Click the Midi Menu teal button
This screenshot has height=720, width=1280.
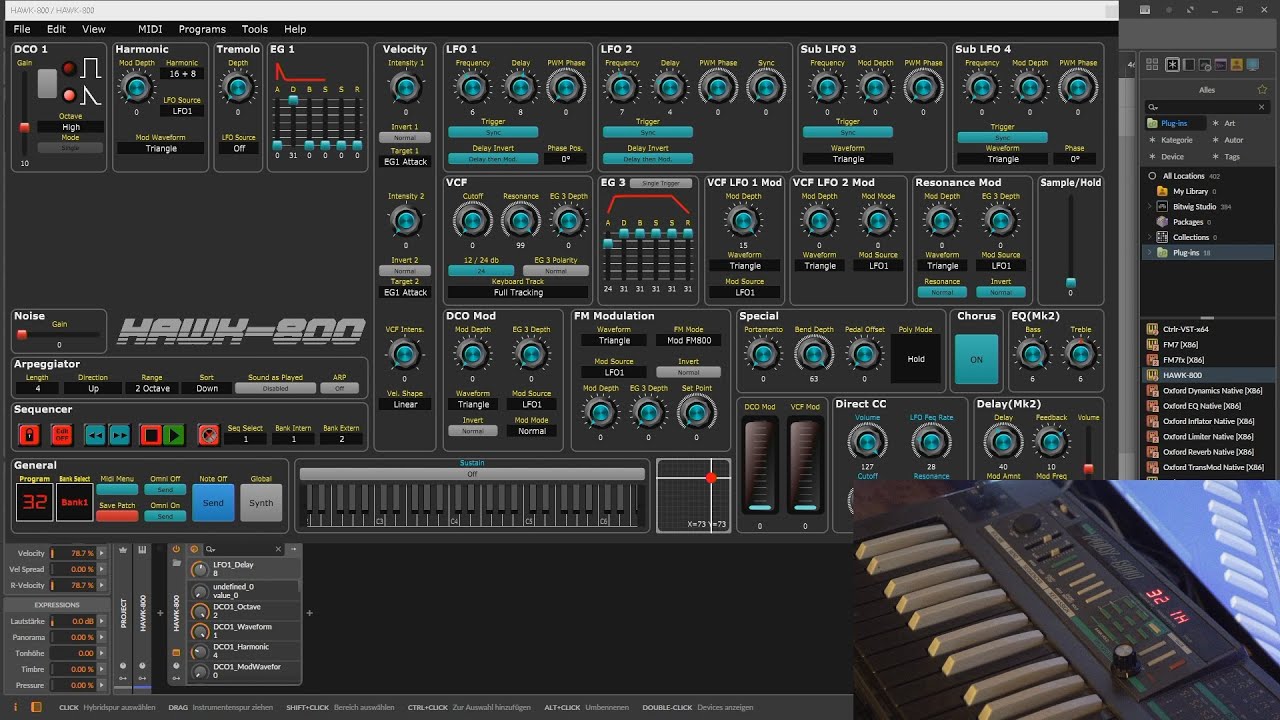click(x=117, y=489)
